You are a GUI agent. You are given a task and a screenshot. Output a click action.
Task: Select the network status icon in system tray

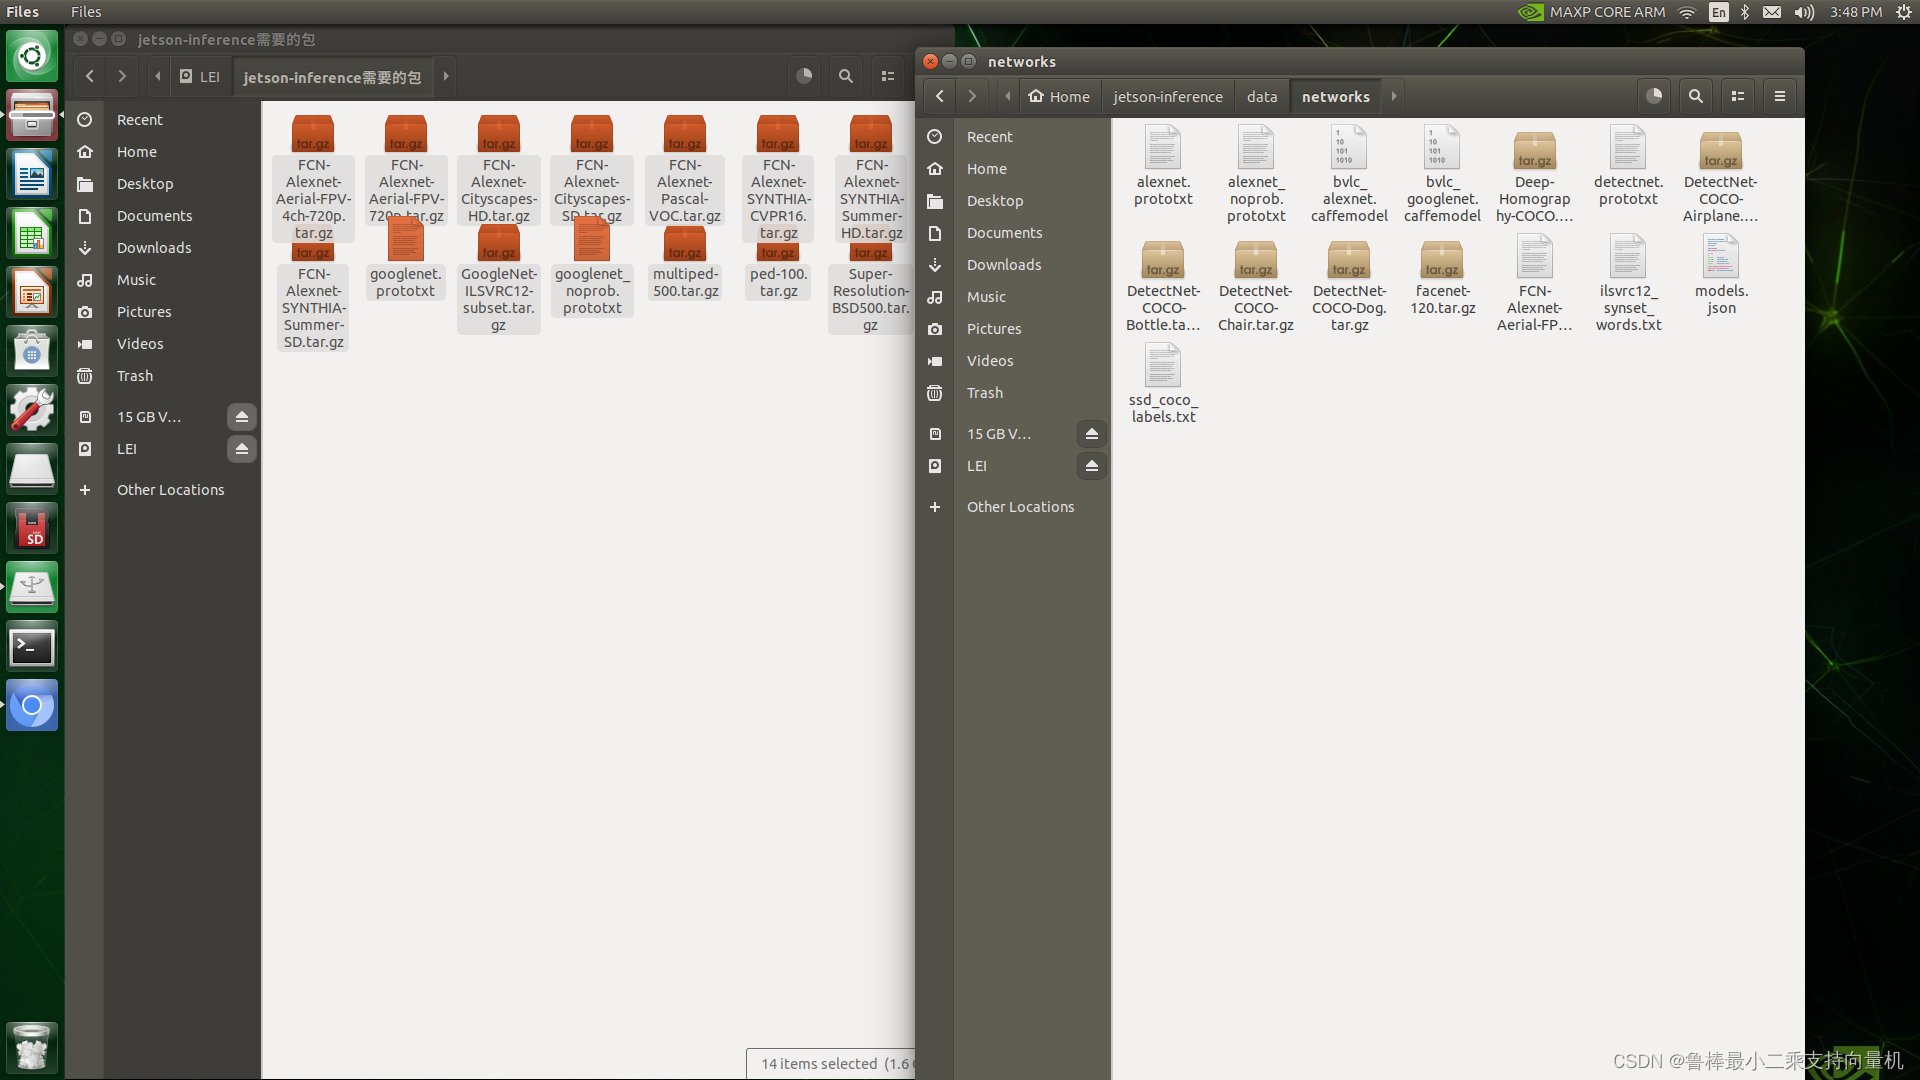(x=1687, y=11)
